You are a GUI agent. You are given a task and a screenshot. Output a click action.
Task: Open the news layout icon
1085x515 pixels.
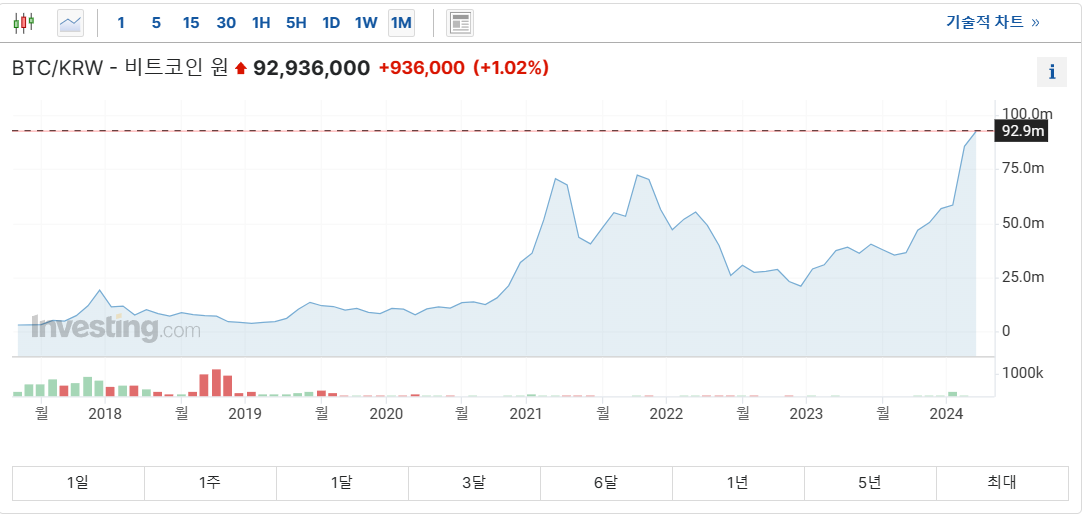pyautogui.click(x=460, y=23)
